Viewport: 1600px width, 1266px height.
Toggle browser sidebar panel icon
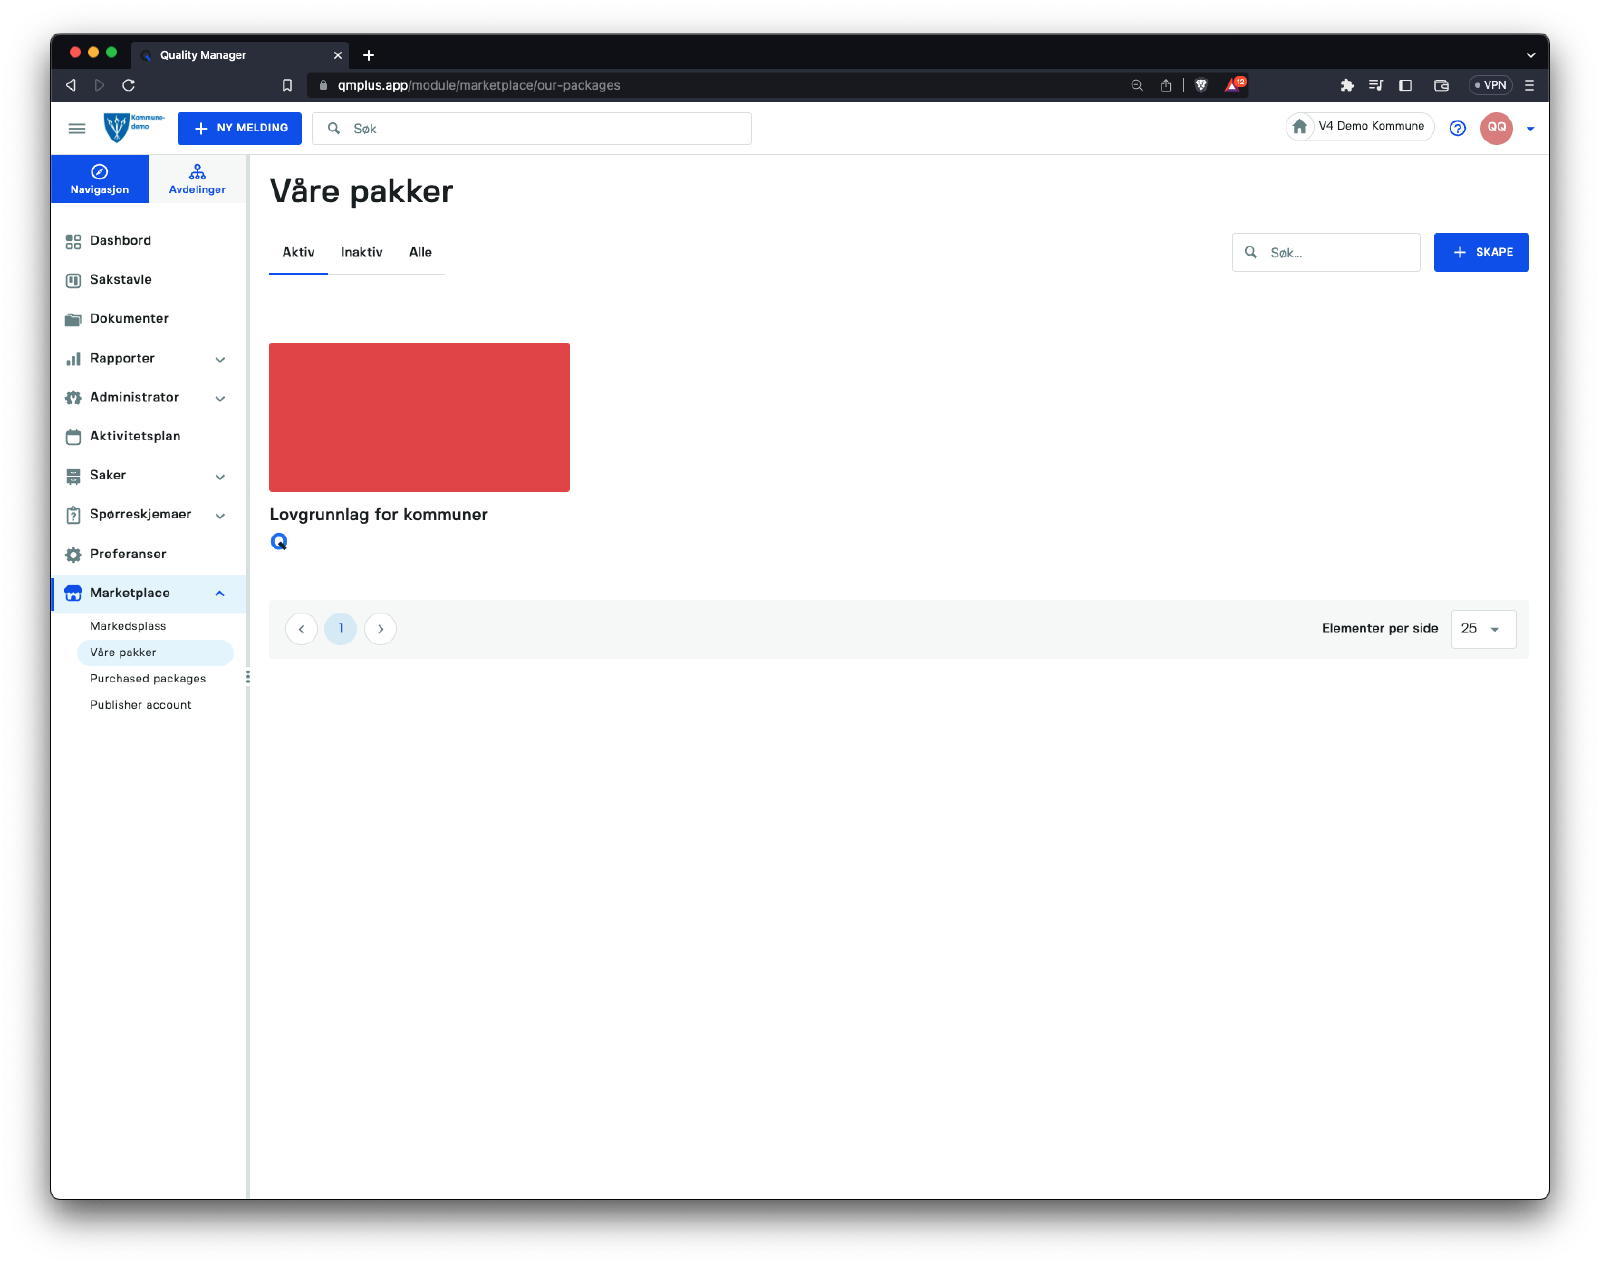[x=1405, y=85]
